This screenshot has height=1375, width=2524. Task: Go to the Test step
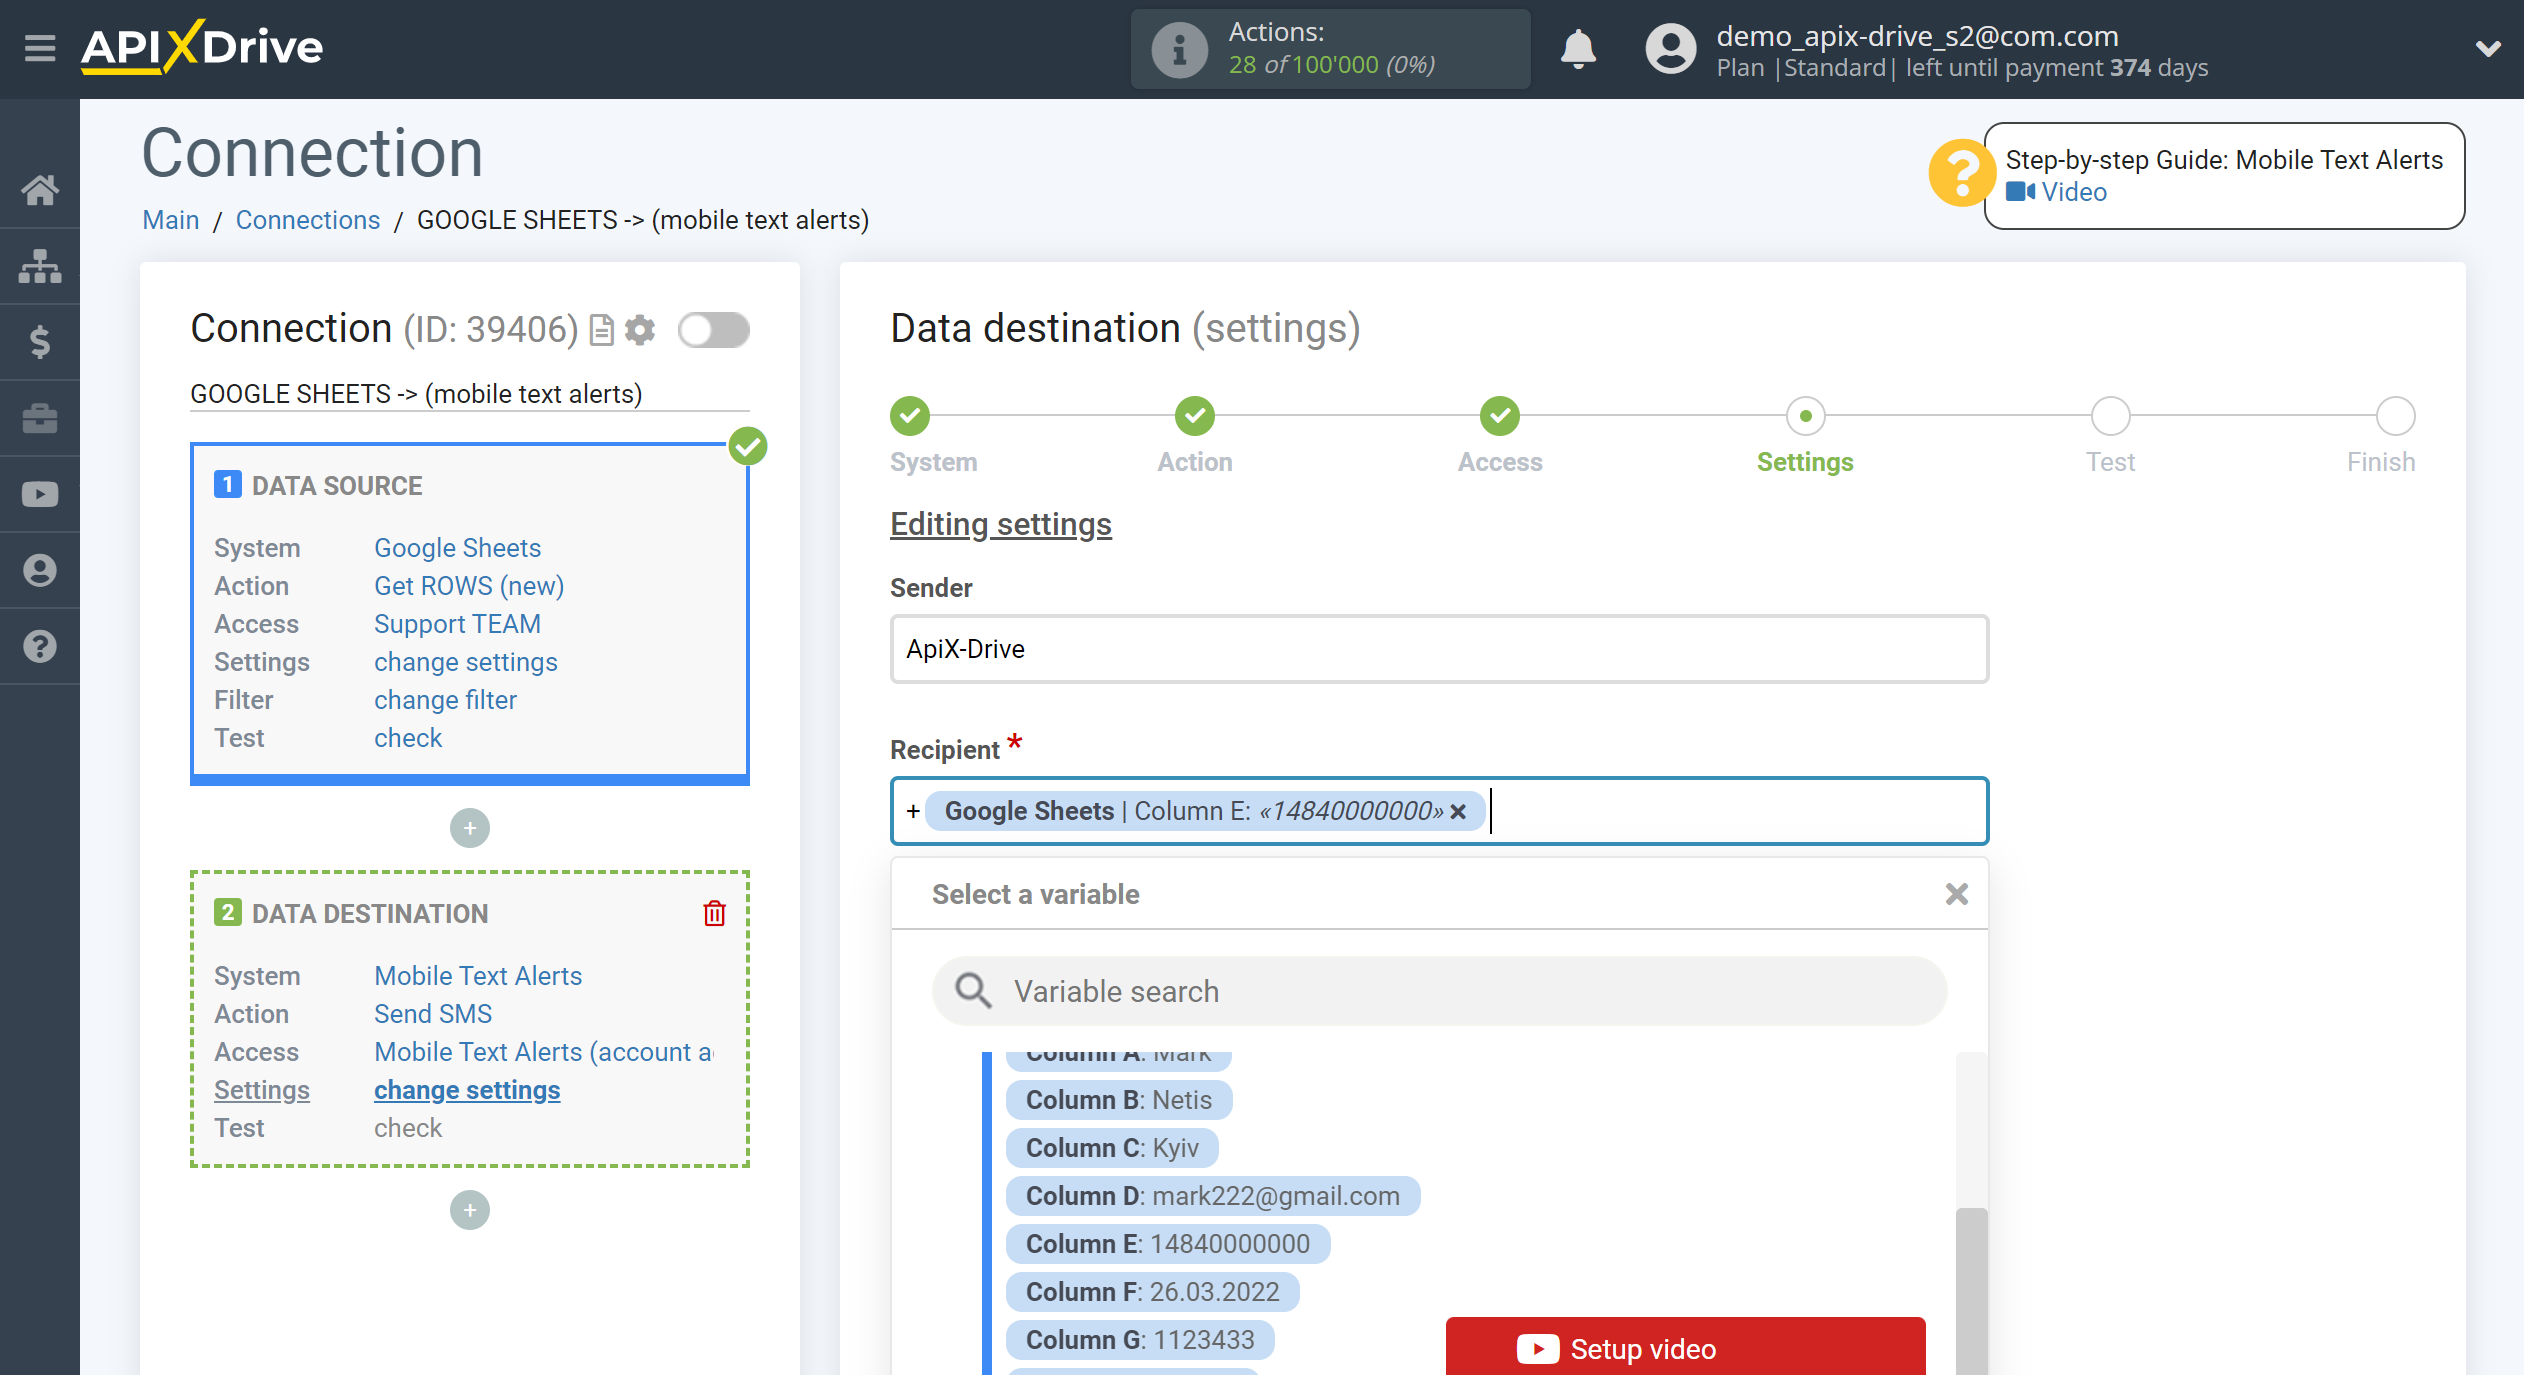2111,416
